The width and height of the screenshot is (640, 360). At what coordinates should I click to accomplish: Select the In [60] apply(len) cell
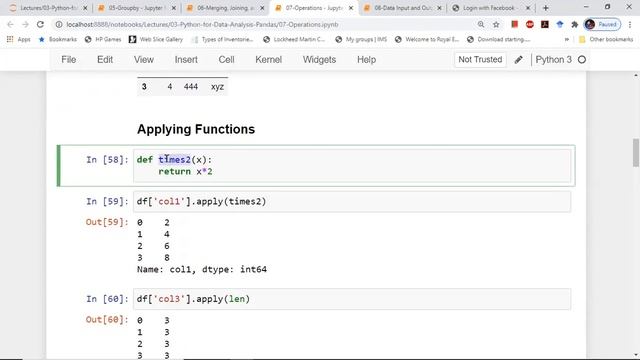point(352,299)
